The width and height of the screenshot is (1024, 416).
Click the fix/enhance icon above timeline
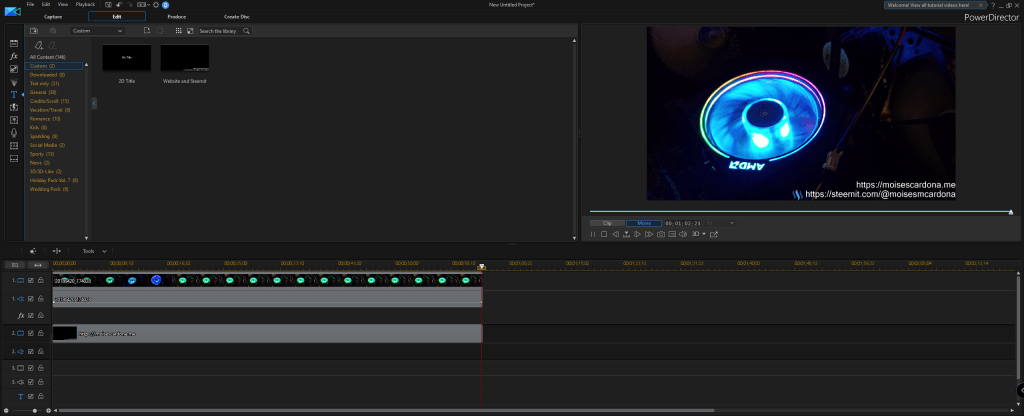tap(33, 251)
